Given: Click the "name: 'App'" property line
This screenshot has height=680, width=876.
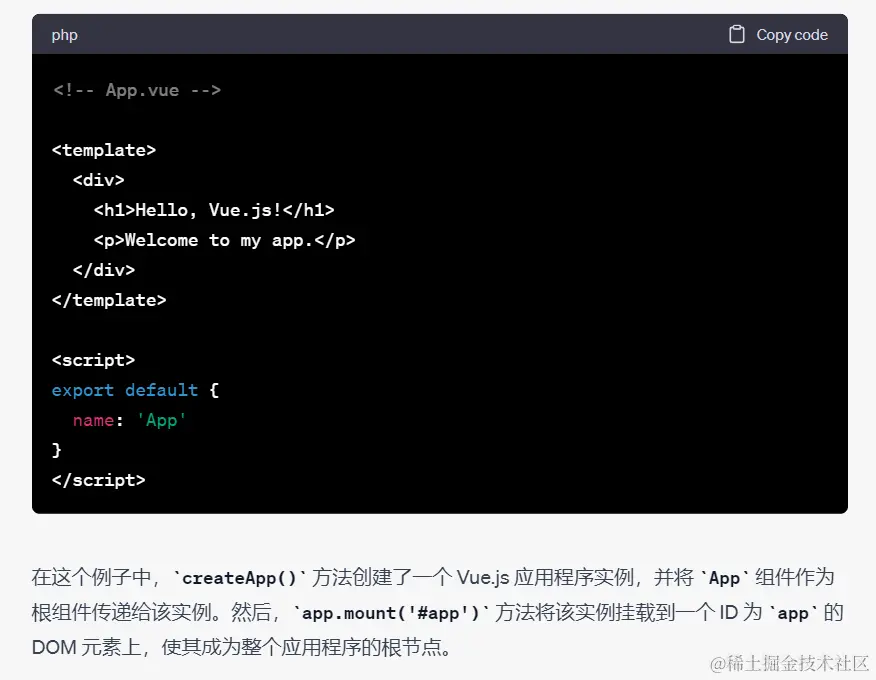Looking at the screenshot, I should 129,420.
